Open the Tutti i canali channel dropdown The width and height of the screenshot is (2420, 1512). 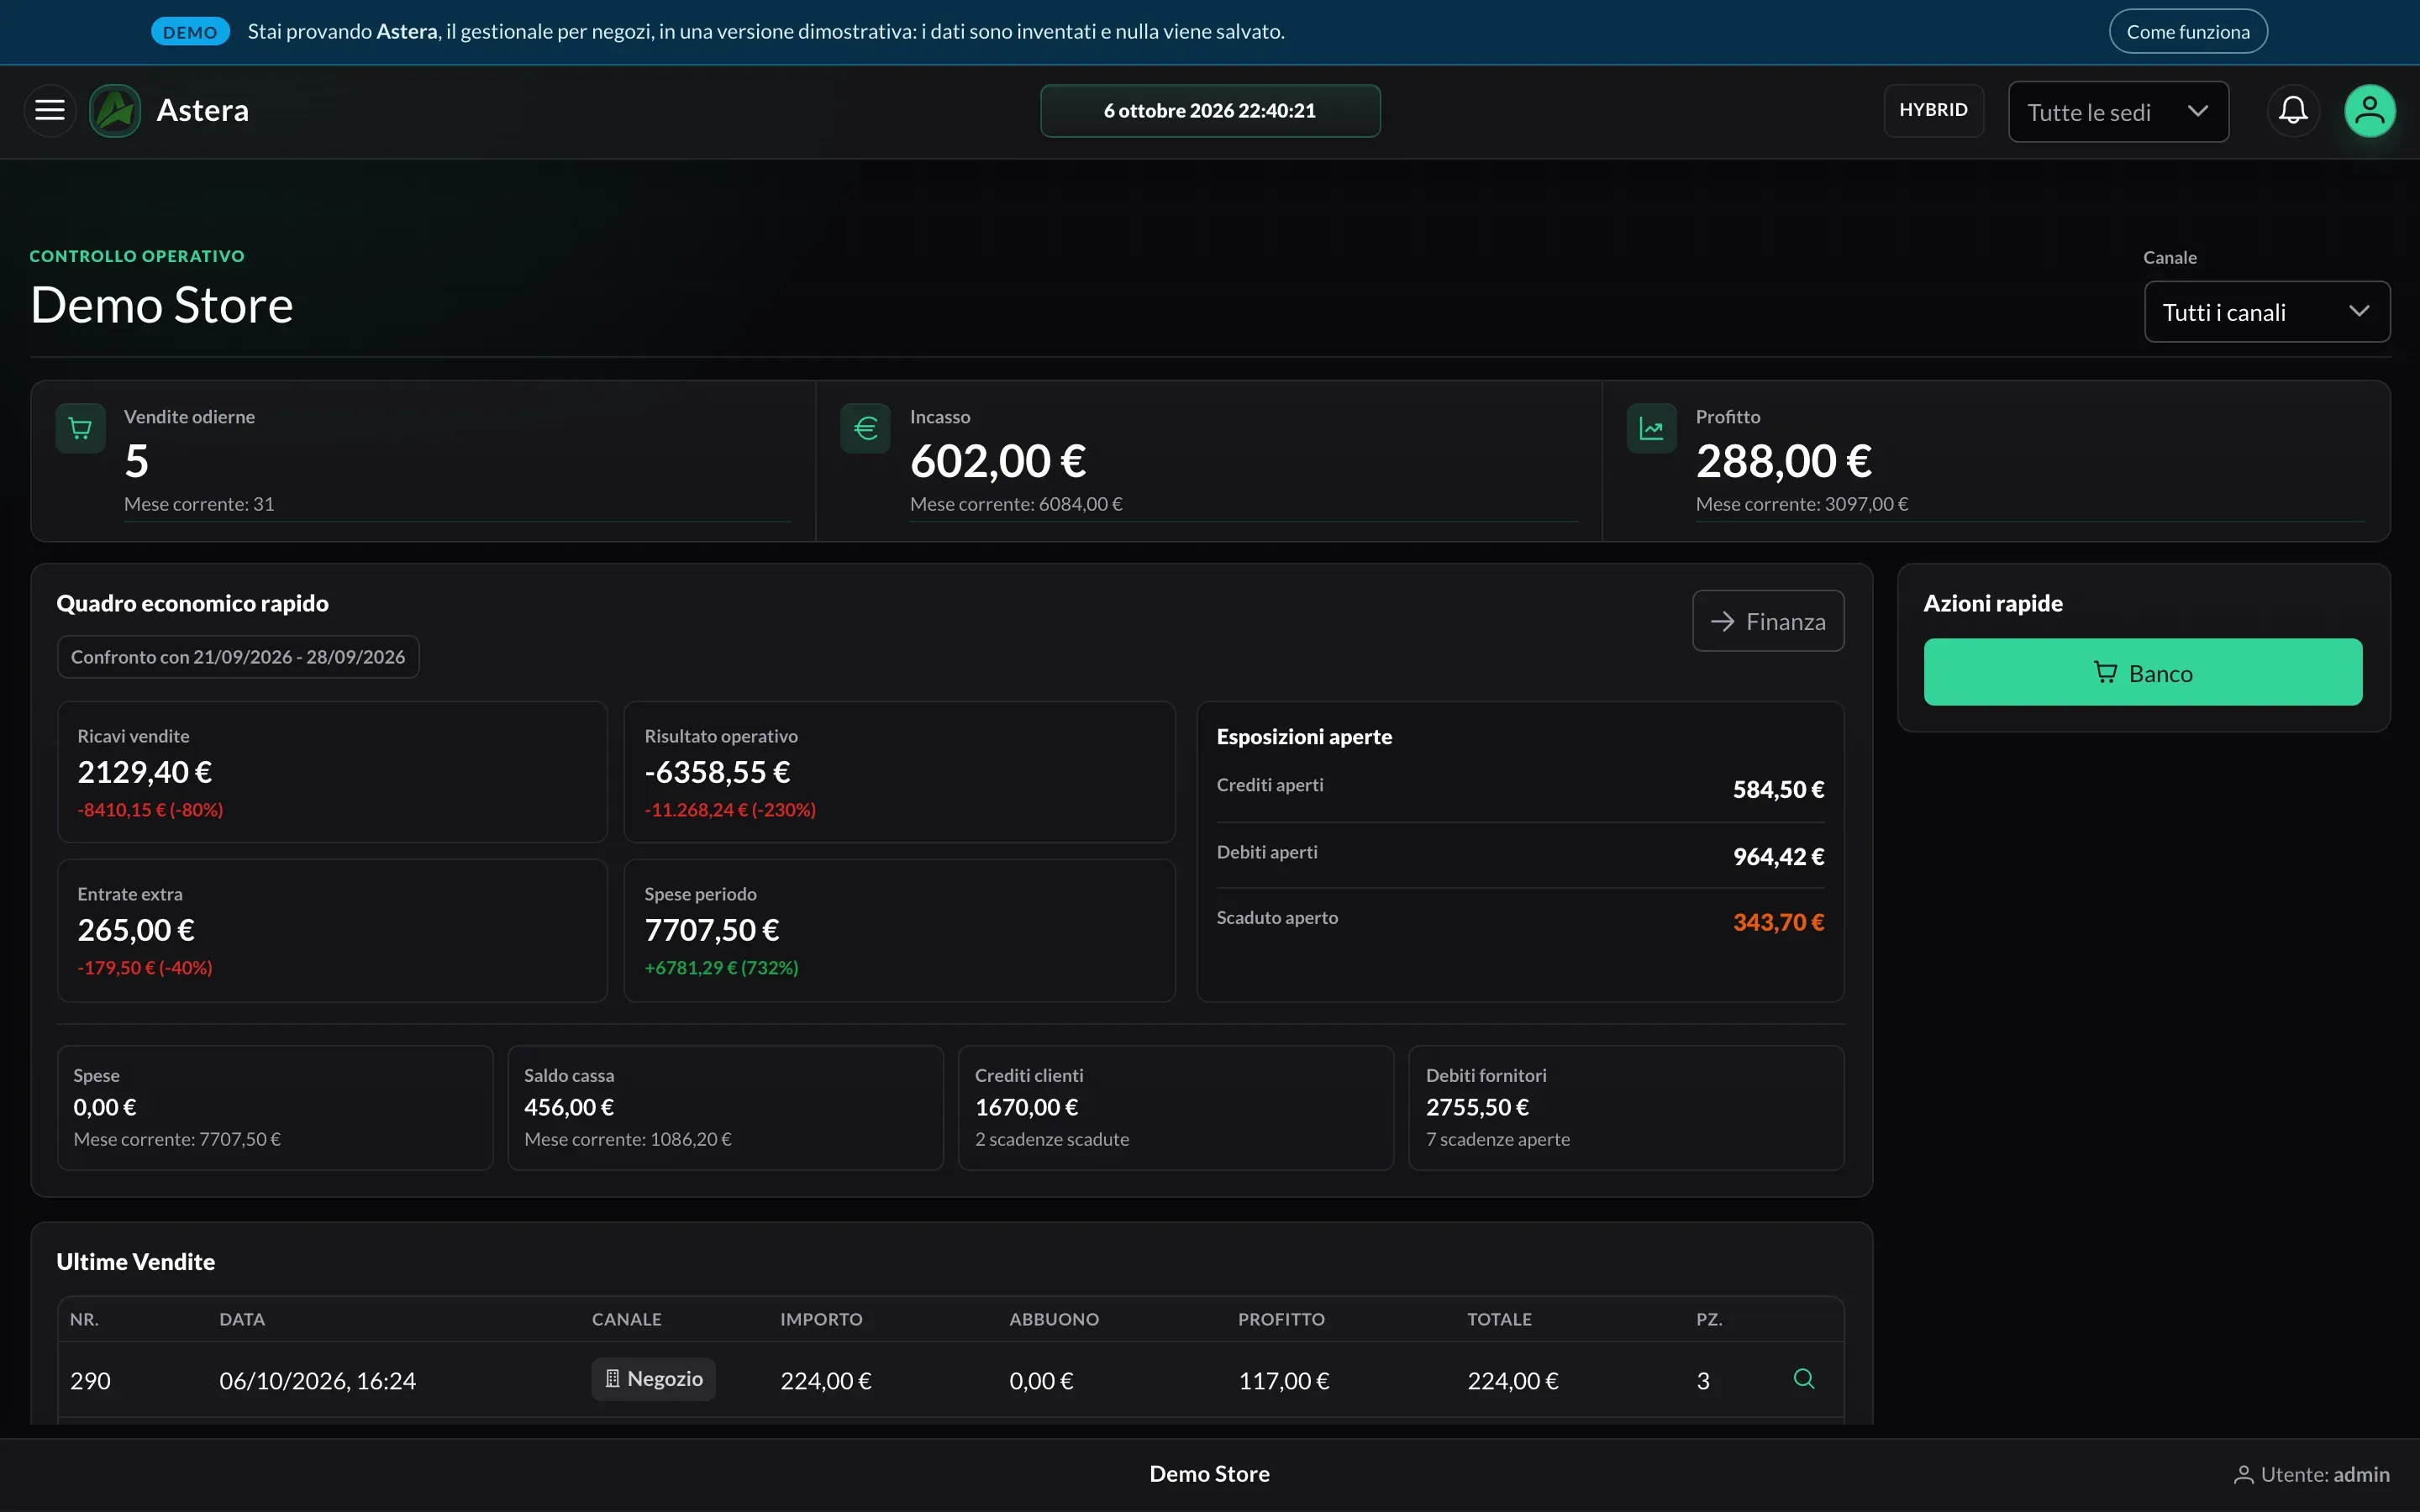pos(2267,312)
